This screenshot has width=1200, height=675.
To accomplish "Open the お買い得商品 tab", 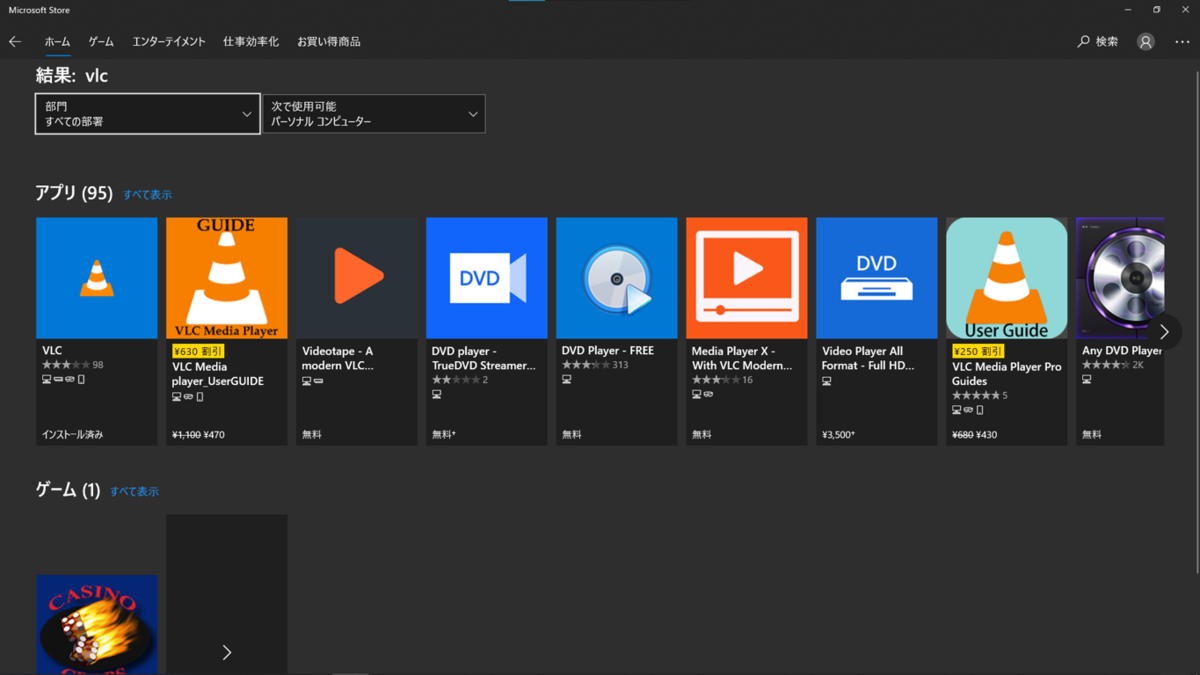I will click(x=329, y=42).
